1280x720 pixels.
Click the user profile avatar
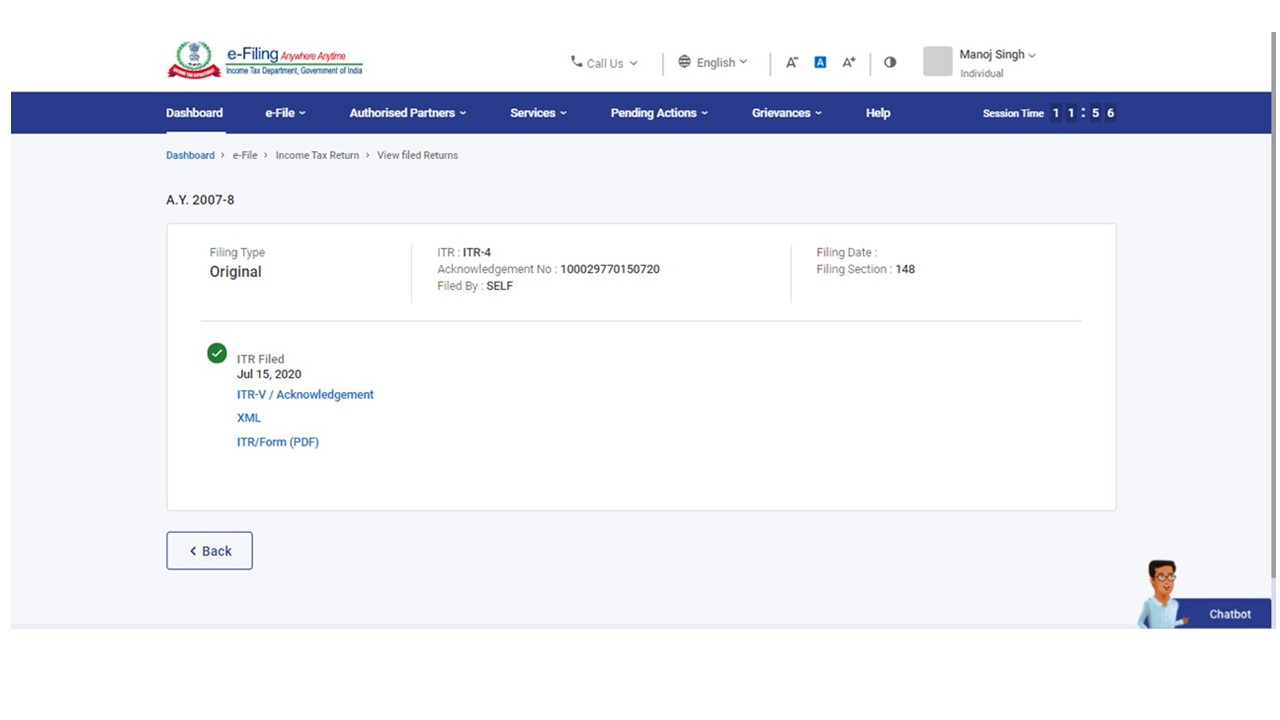click(x=937, y=62)
